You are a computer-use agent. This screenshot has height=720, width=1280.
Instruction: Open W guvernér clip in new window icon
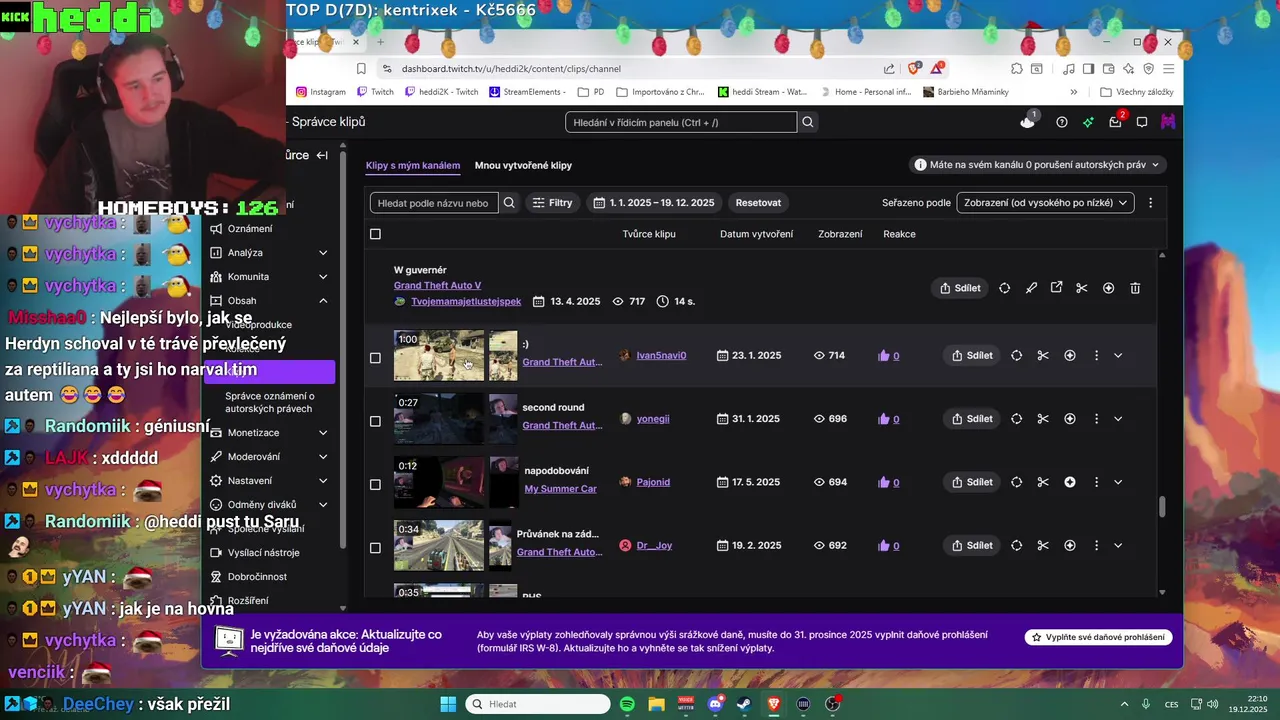pyautogui.click(x=1057, y=288)
